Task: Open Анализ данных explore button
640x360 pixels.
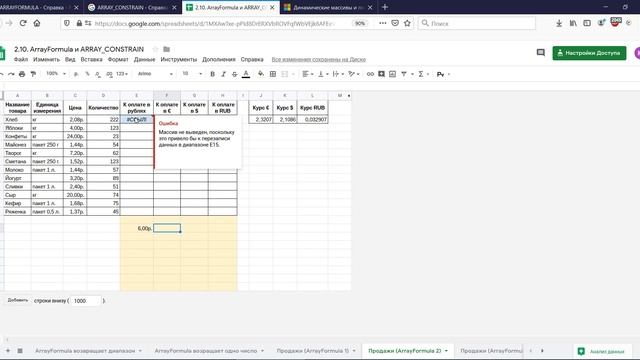Action: point(603,351)
